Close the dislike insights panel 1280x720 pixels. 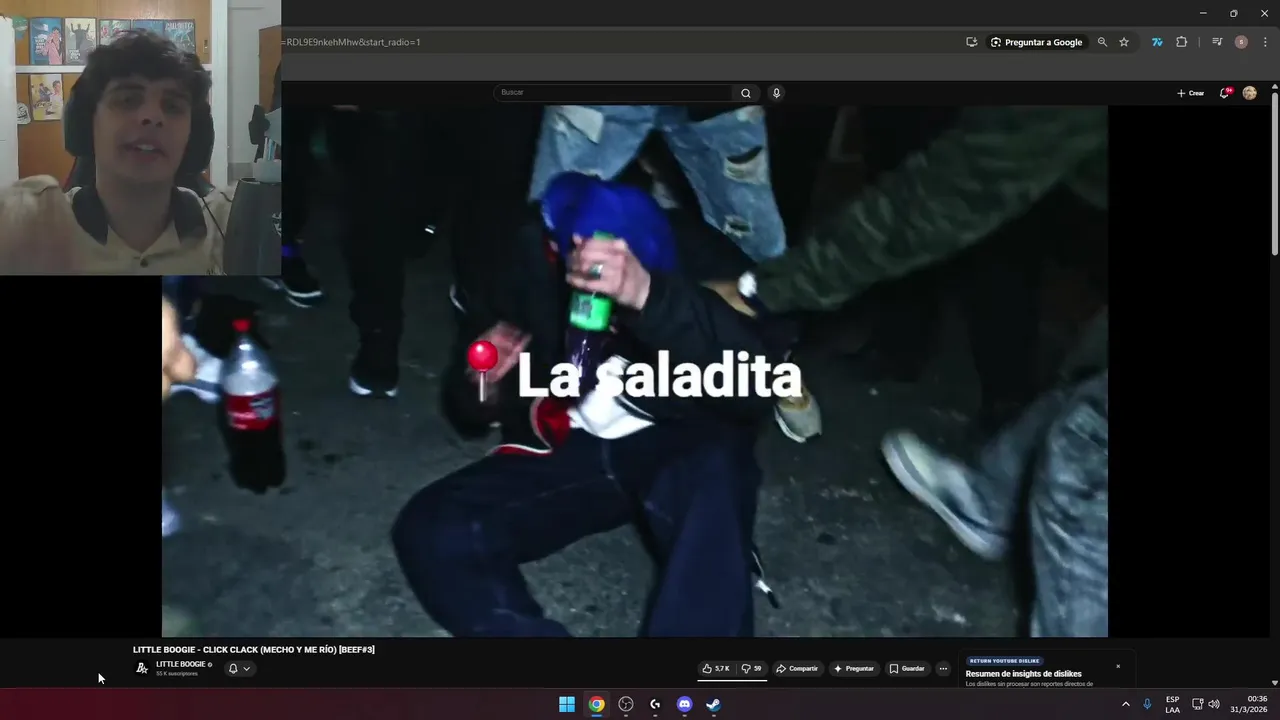pos(1118,666)
